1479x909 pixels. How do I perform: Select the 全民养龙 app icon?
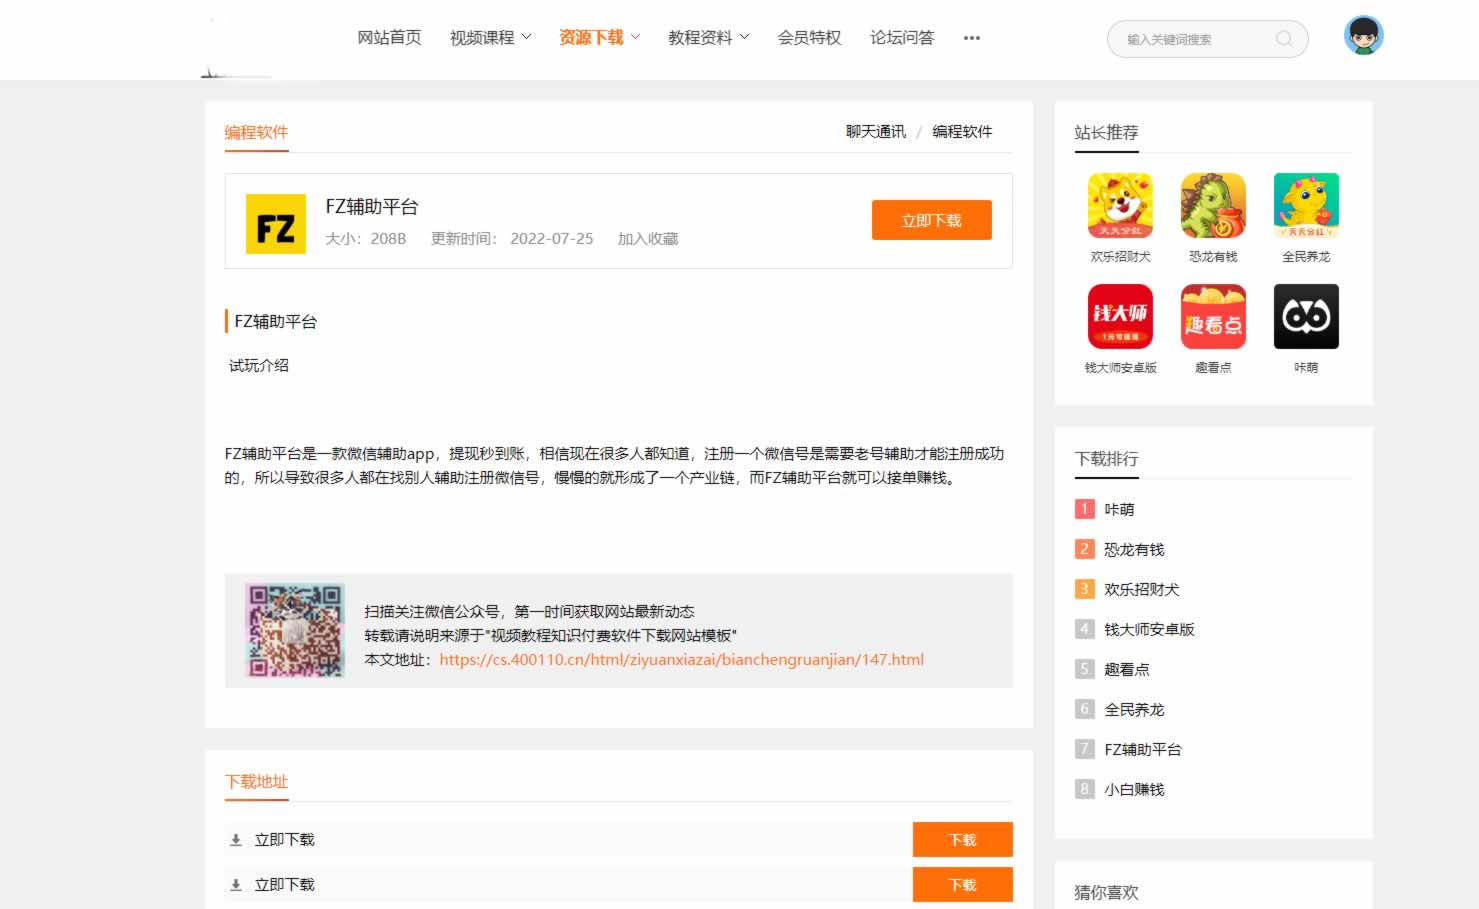1306,206
